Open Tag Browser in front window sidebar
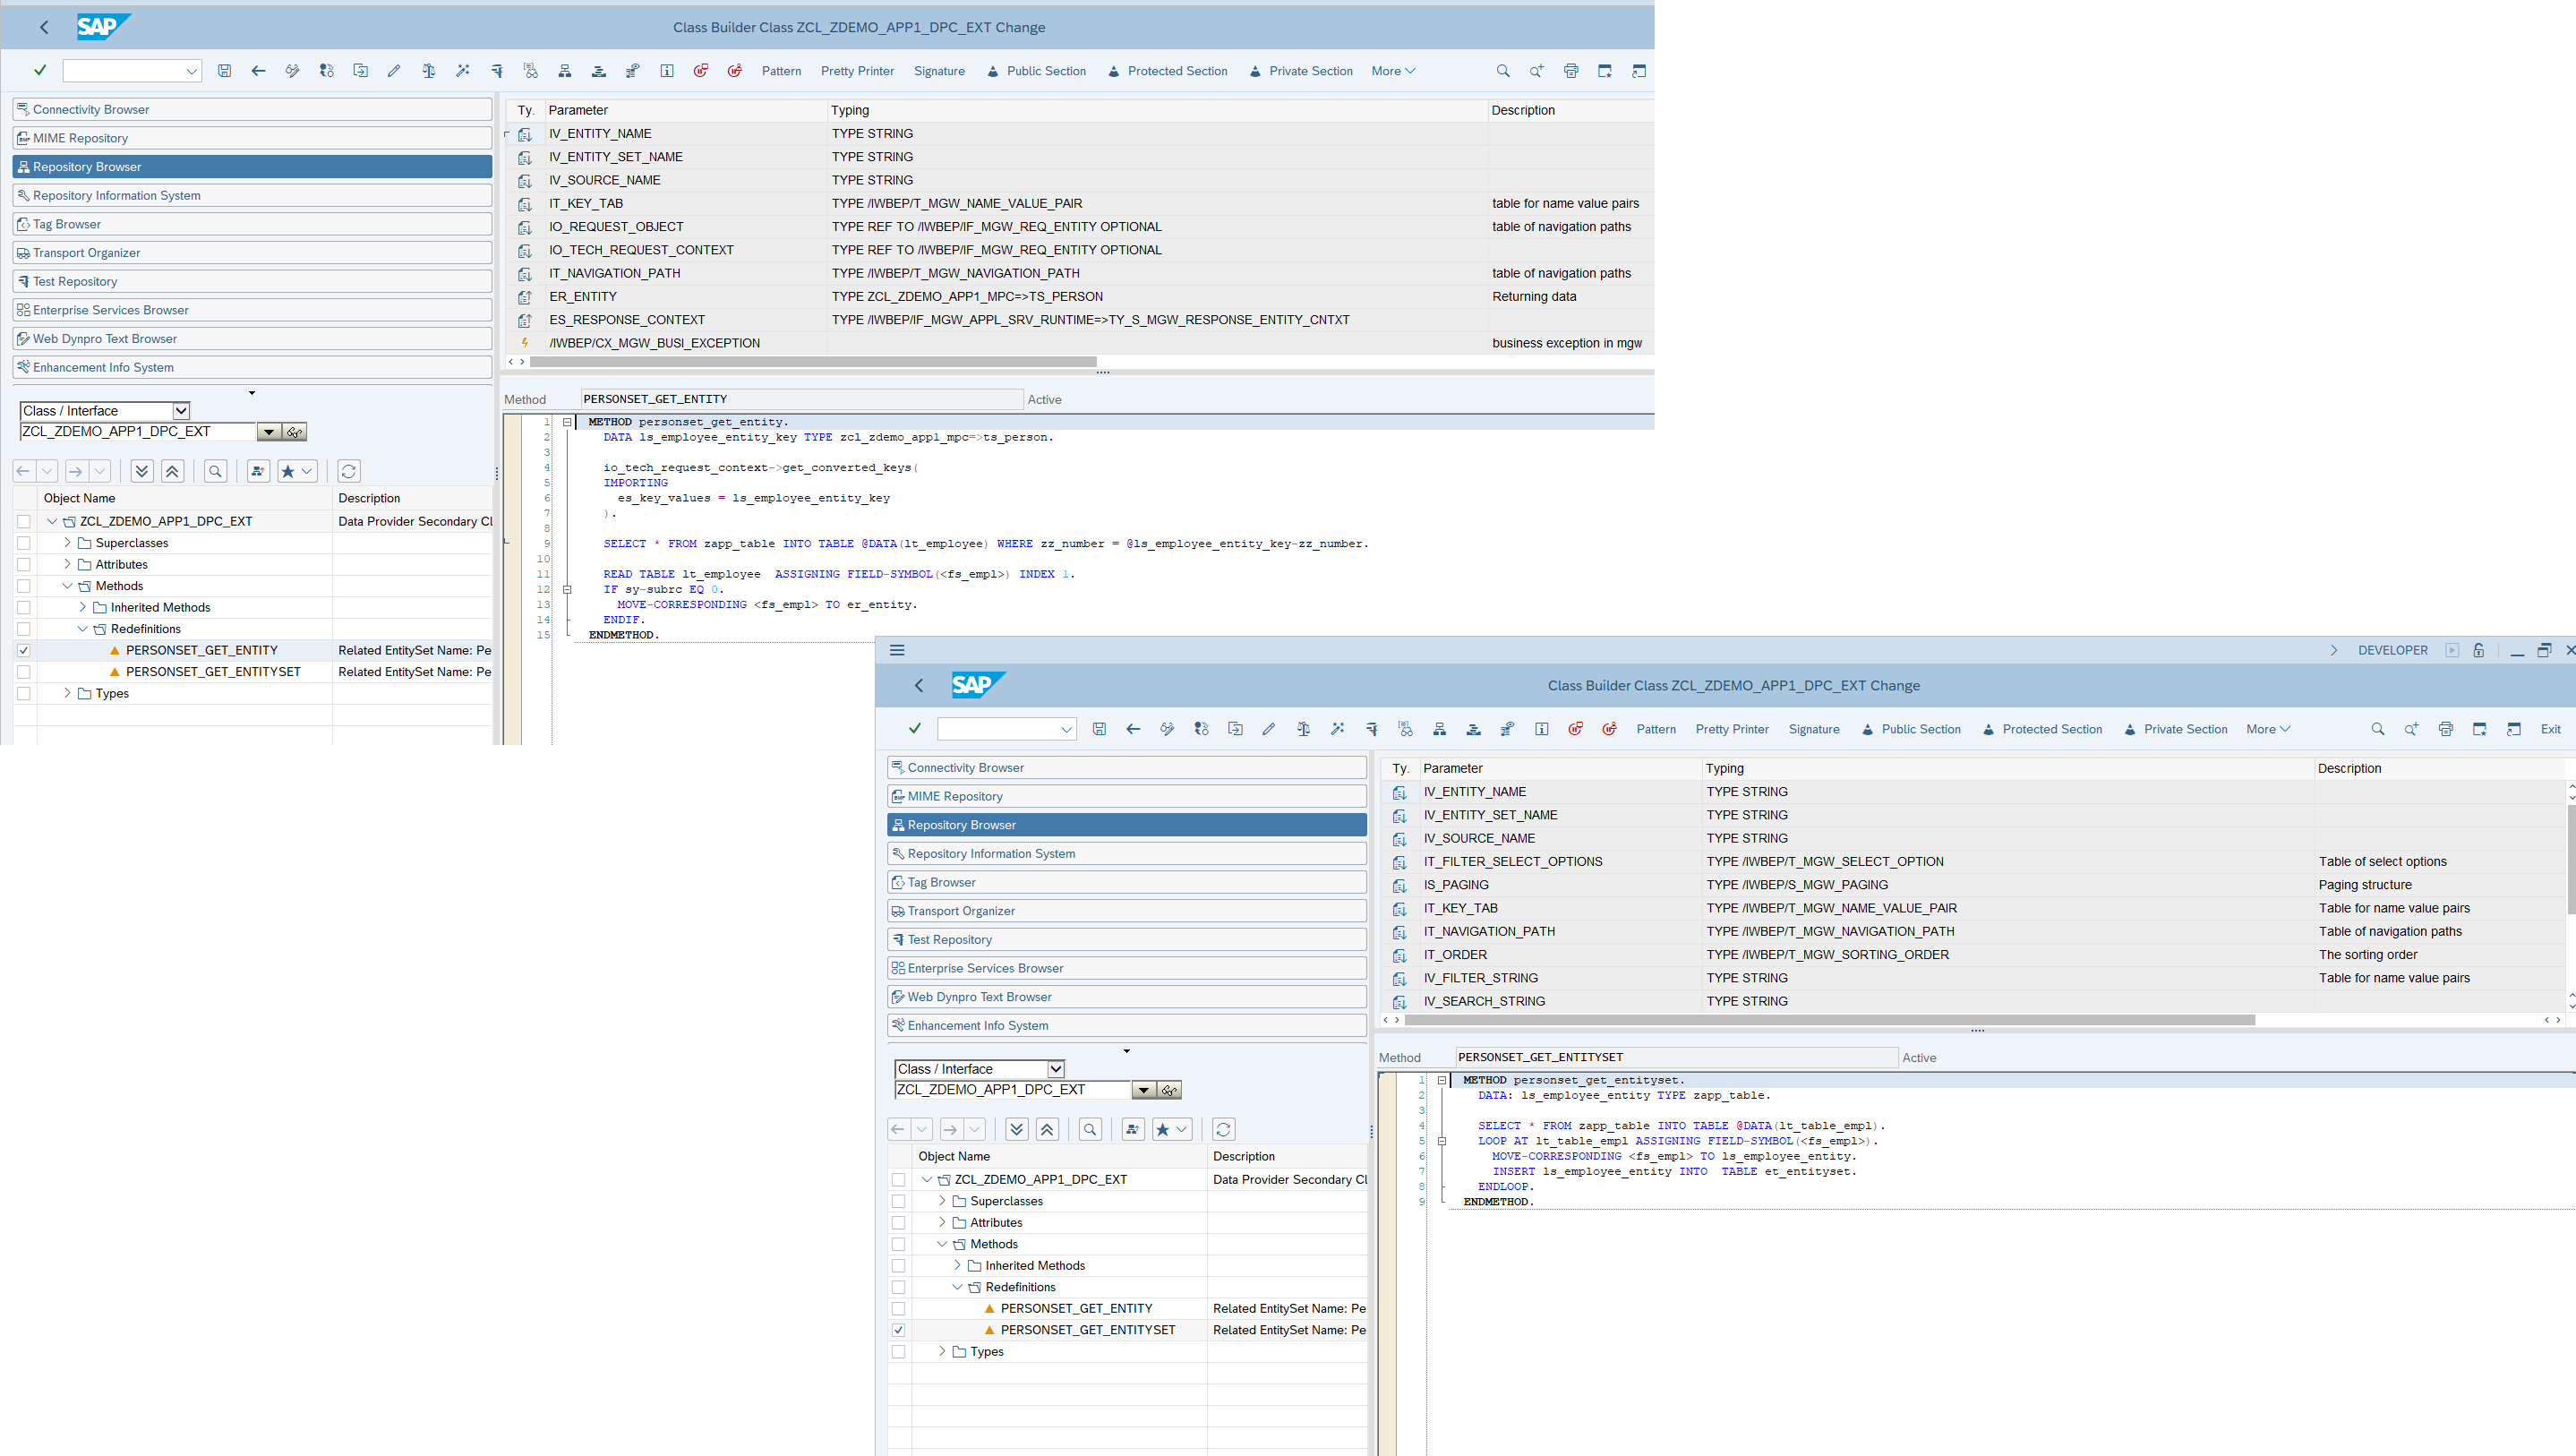The width and height of the screenshot is (2576, 1456). [1127, 882]
